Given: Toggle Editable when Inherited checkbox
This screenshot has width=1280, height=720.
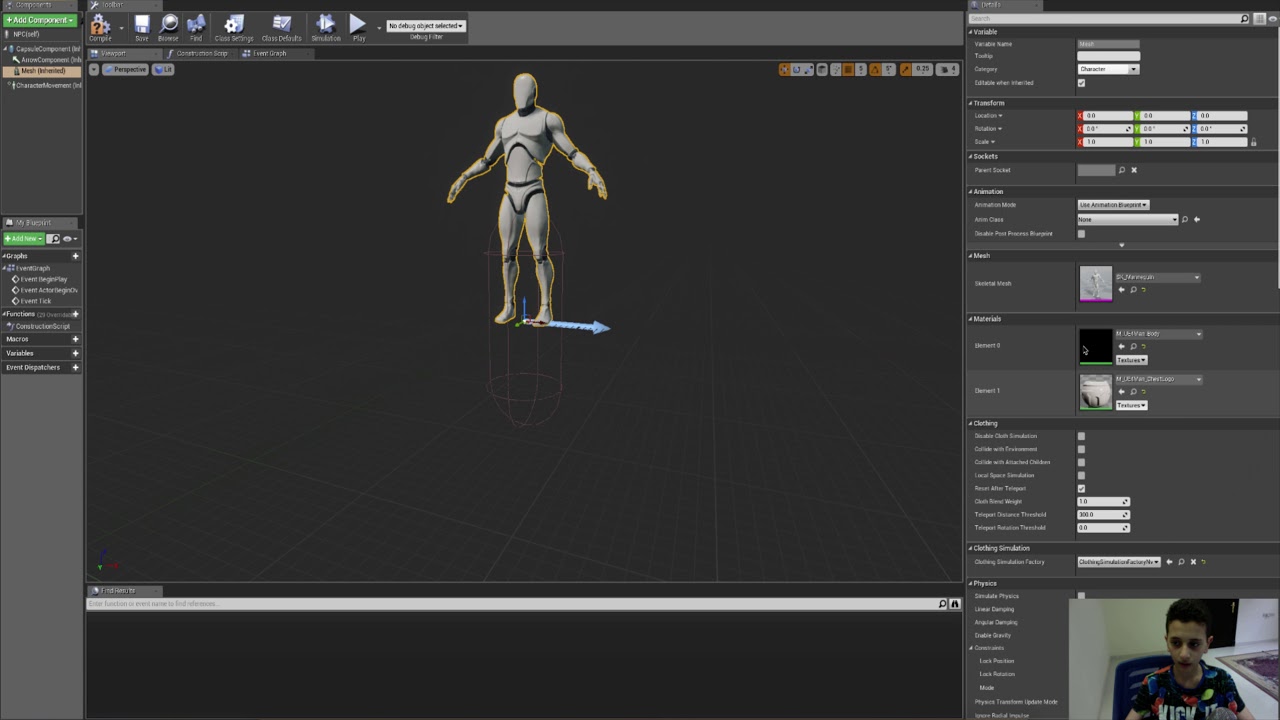Looking at the screenshot, I should (x=1081, y=83).
